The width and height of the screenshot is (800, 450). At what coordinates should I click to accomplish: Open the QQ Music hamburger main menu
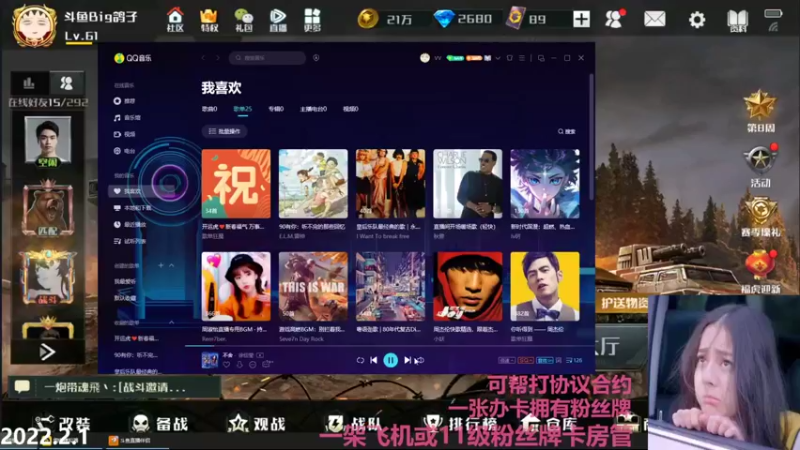[x=521, y=58]
